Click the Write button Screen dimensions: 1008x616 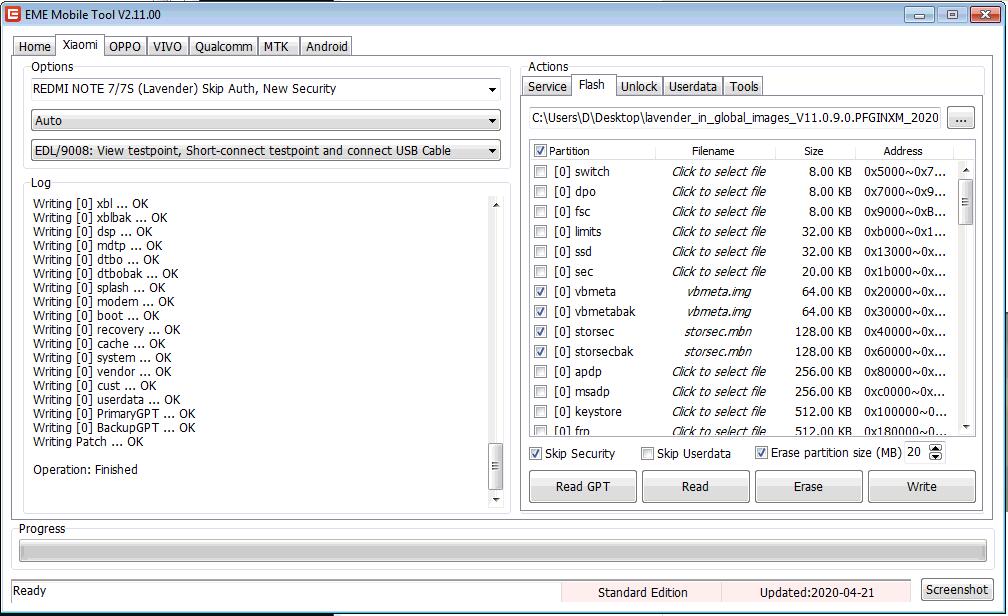(x=921, y=487)
